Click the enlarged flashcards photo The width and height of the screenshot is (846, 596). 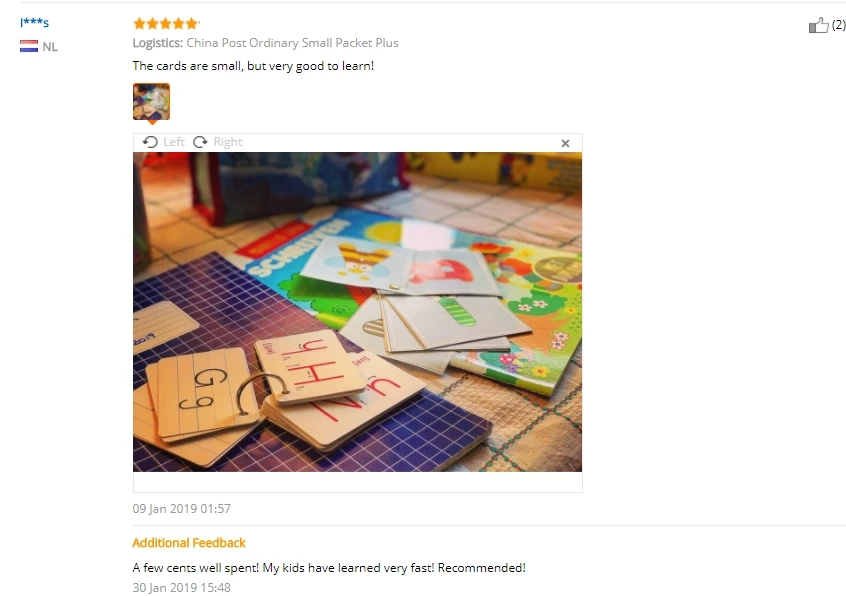click(357, 312)
